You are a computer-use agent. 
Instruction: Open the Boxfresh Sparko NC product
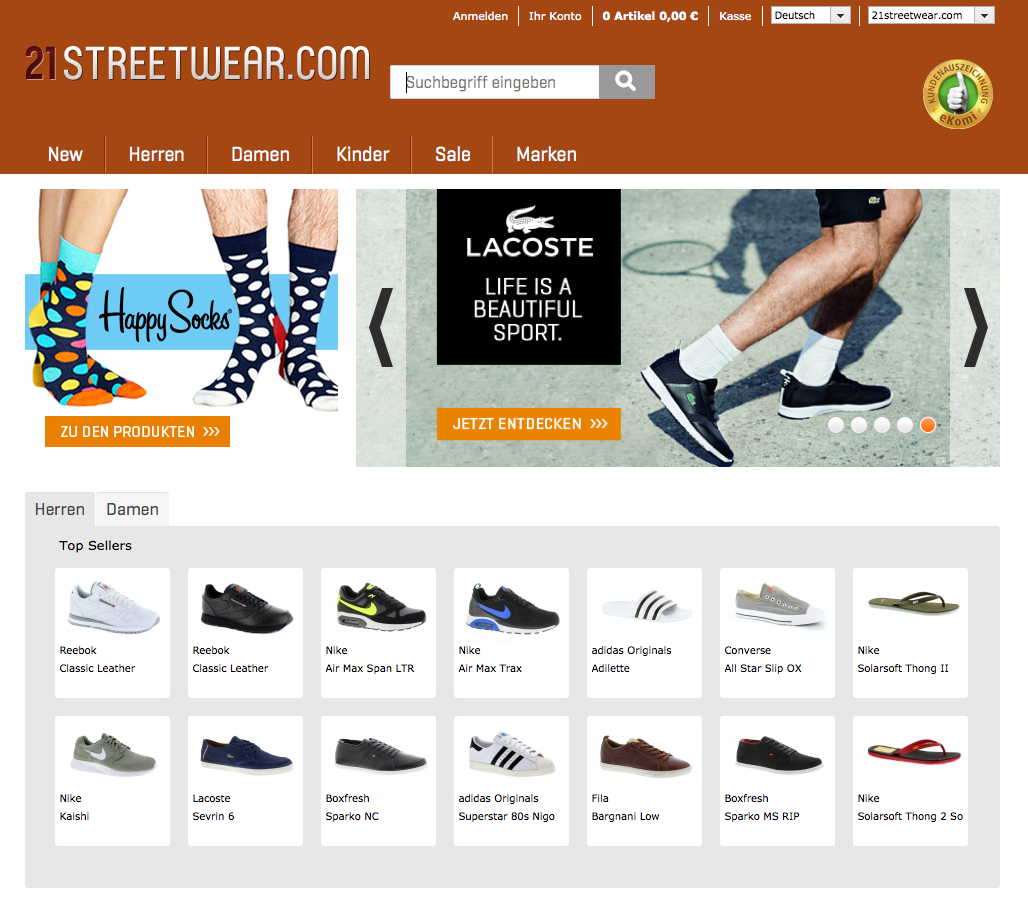click(x=378, y=781)
